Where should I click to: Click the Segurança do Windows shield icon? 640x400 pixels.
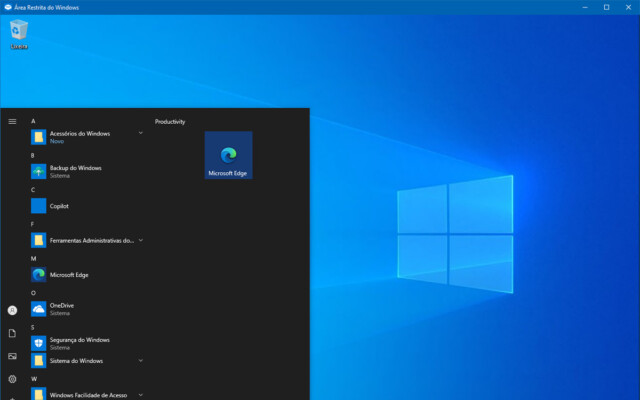pos(39,343)
